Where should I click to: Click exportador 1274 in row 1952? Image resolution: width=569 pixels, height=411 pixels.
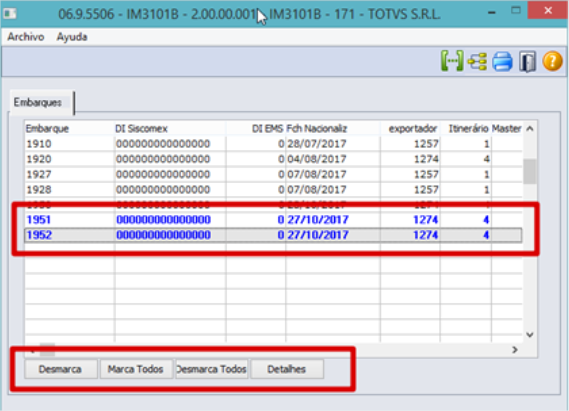(425, 235)
